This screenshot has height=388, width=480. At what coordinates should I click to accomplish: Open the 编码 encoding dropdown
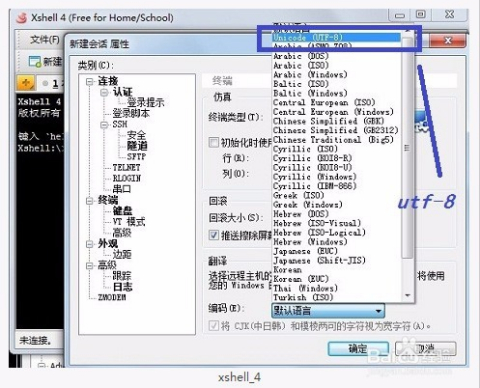[x=328, y=311]
